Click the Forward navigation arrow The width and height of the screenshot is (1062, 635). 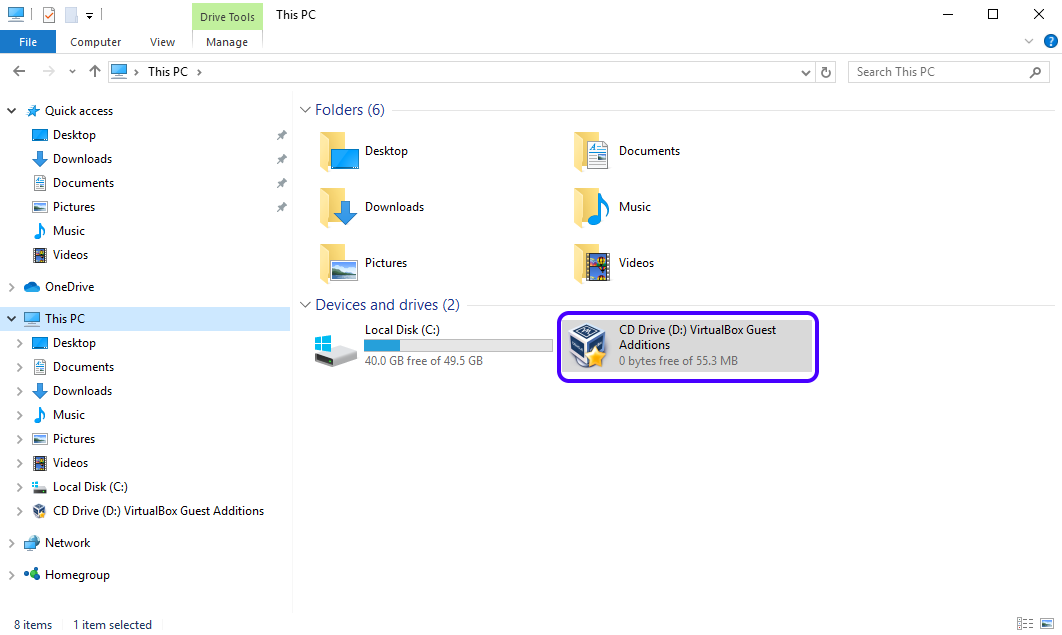click(x=48, y=71)
